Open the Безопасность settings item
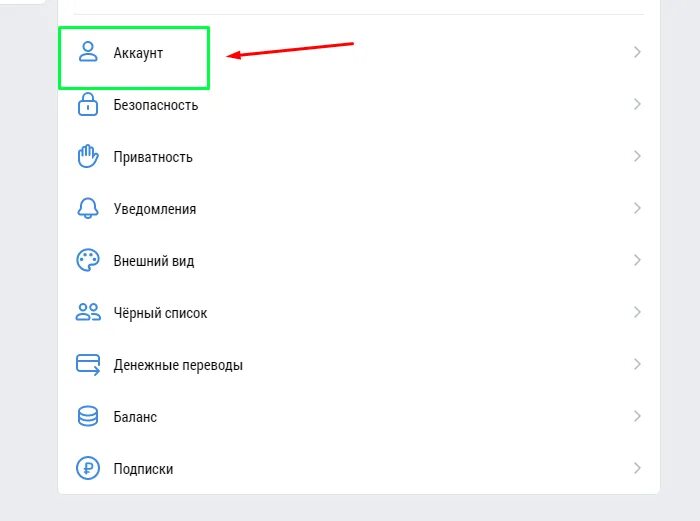Image resolution: width=700 pixels, height=521 pixels. (x=155, y=105)
